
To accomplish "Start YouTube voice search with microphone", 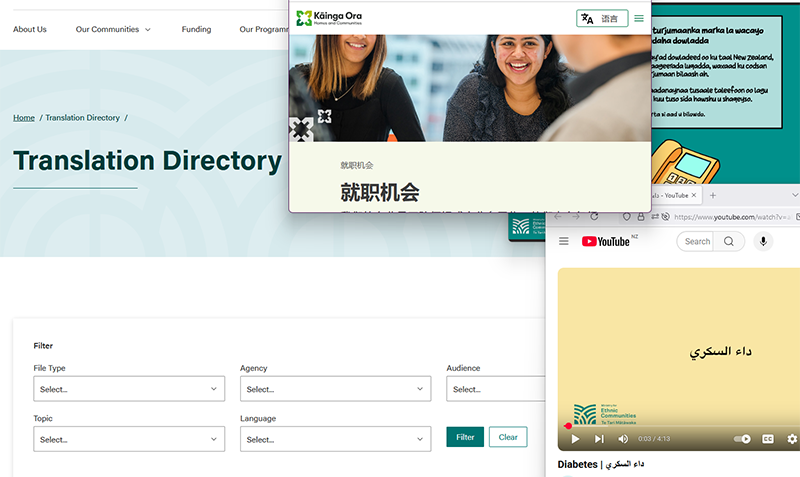I will (x=763, y=241).
